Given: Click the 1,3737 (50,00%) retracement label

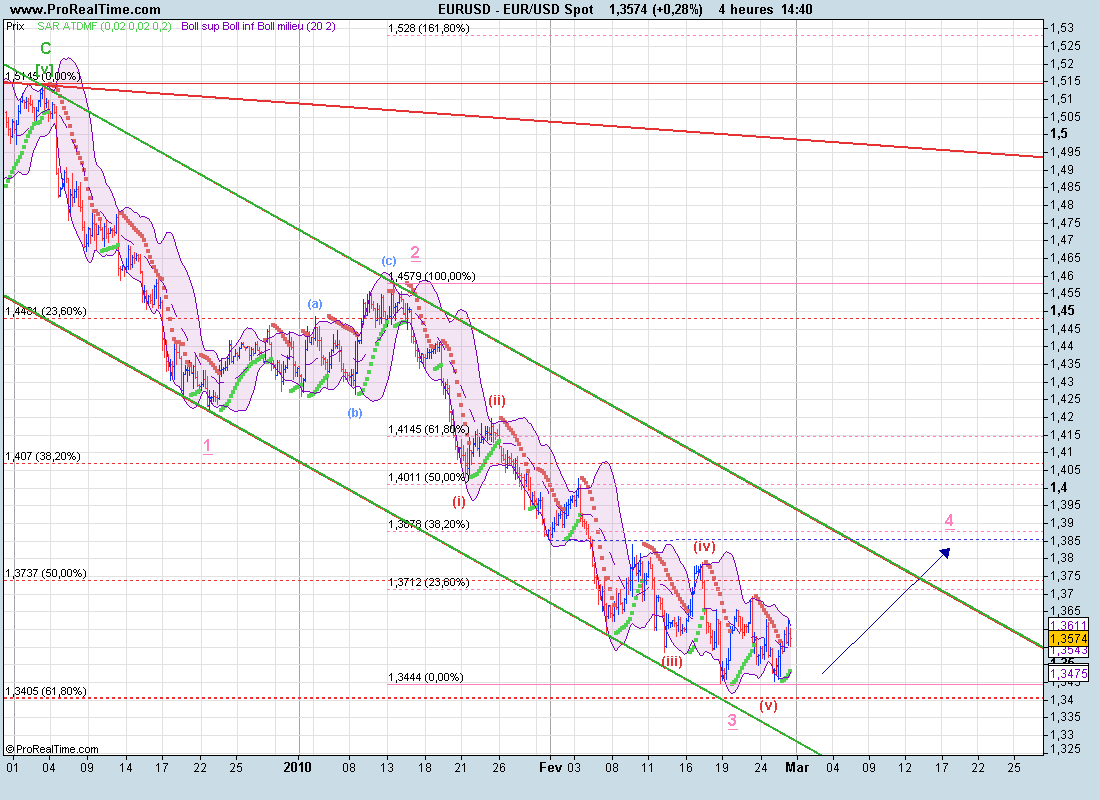Looking at the screenshot, I should coord(46,573).
